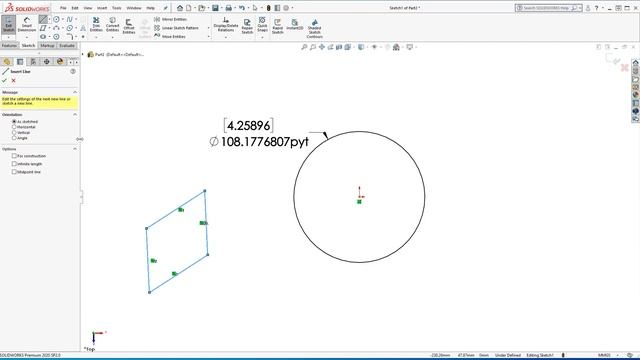
Task: Click the Exit Sketch button
Action: coord(8,24)
